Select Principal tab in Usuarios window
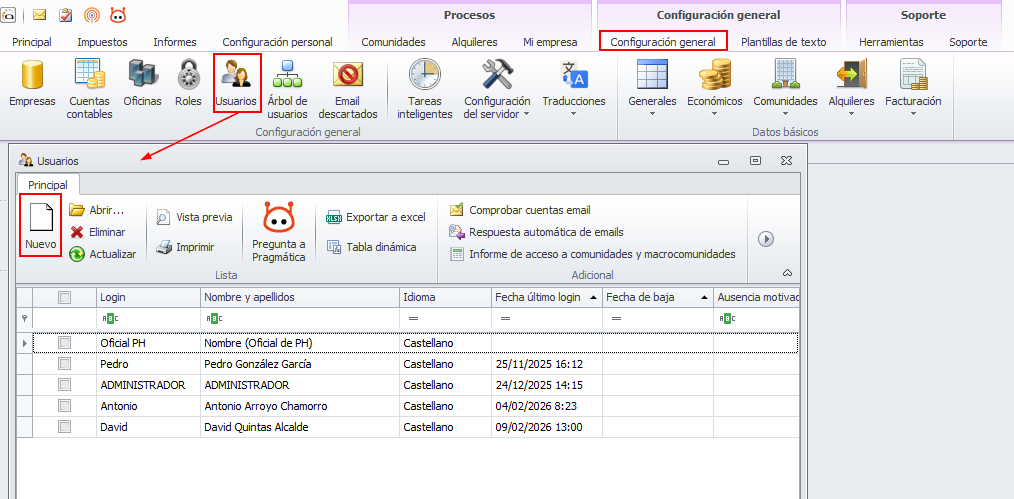The height and width of the screenshot is (499, 1014). pos(48,185)
